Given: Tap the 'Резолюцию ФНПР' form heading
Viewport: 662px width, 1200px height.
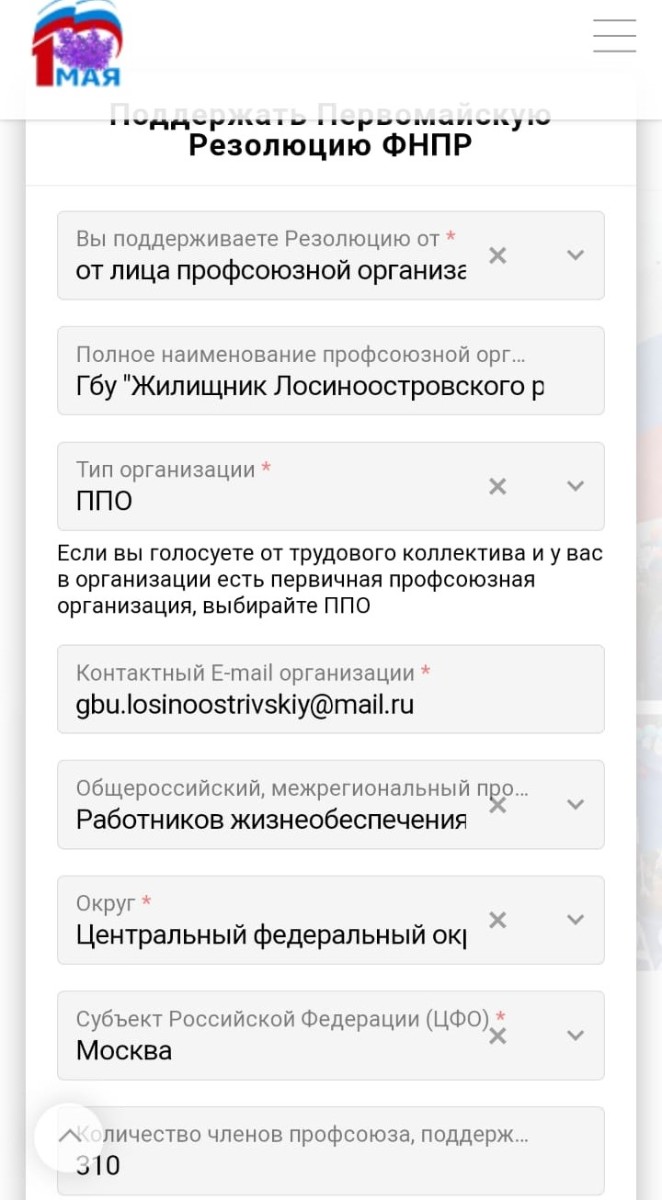Looking at the screenshot, I should (x=331, y=146).
